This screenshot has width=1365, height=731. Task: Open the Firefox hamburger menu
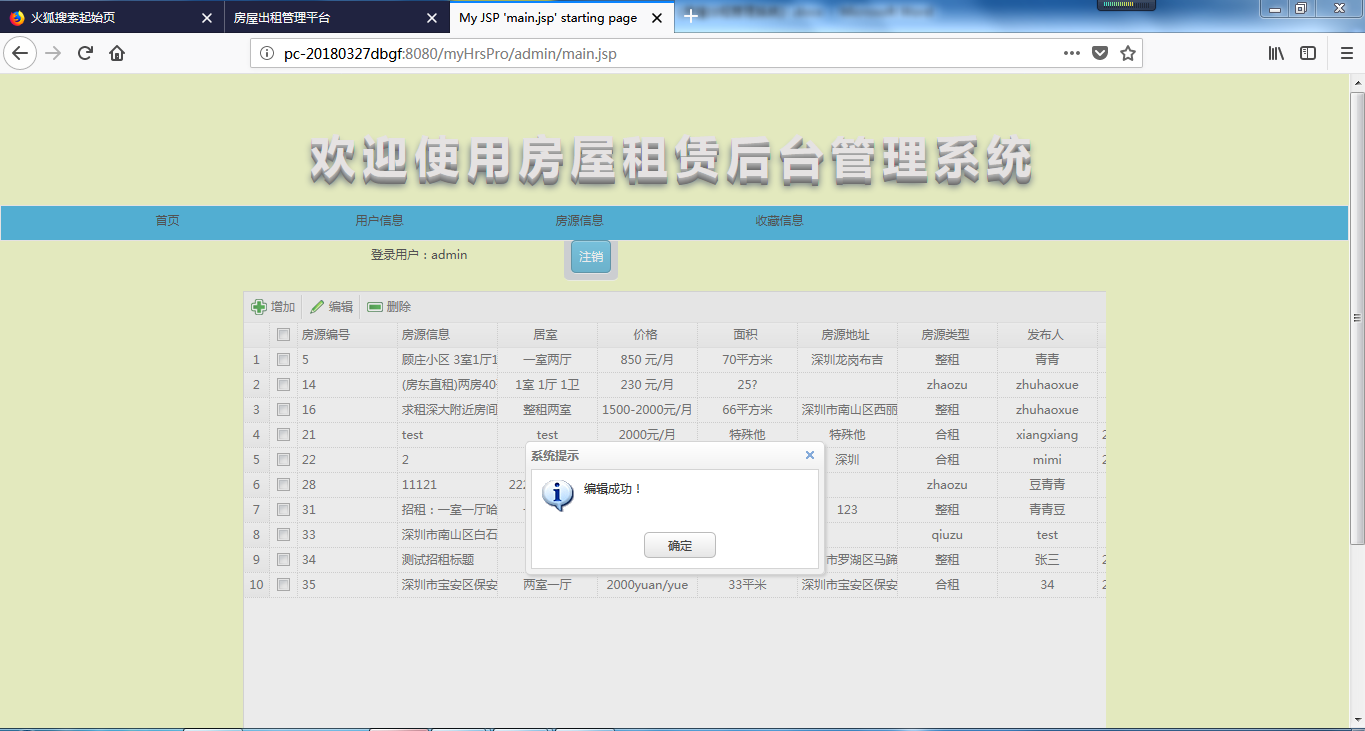pos(1347,53)
